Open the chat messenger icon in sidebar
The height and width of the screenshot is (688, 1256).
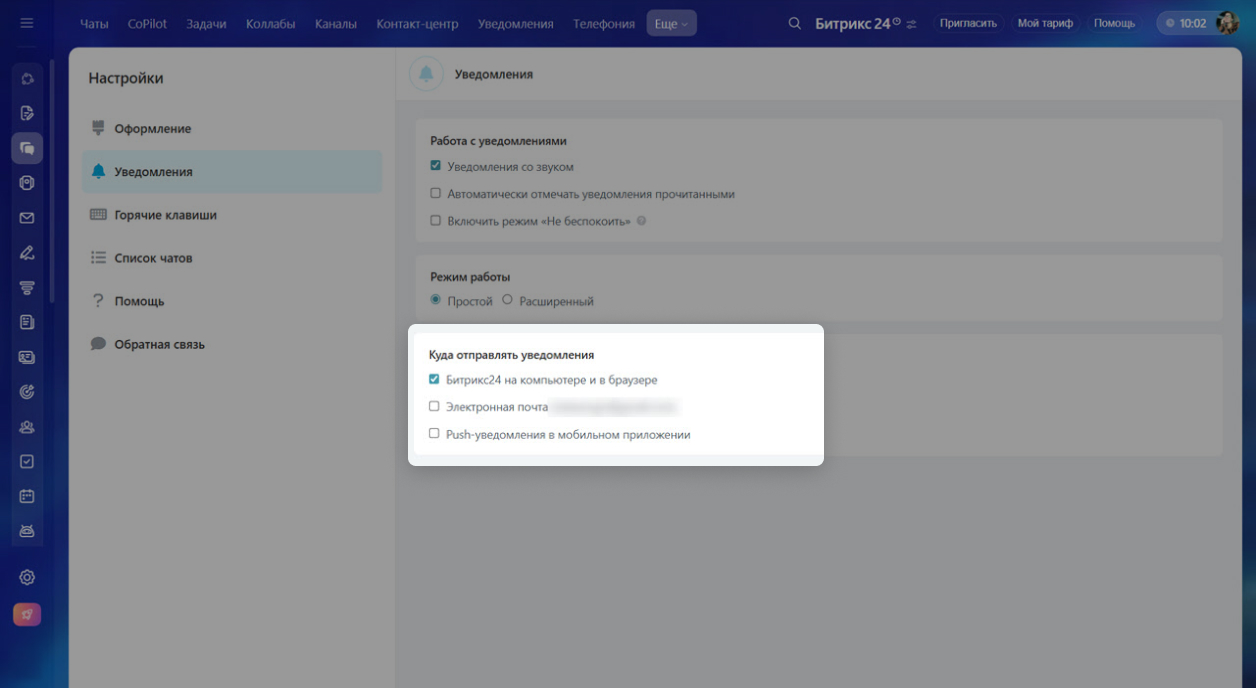click(x=27, y=148)
